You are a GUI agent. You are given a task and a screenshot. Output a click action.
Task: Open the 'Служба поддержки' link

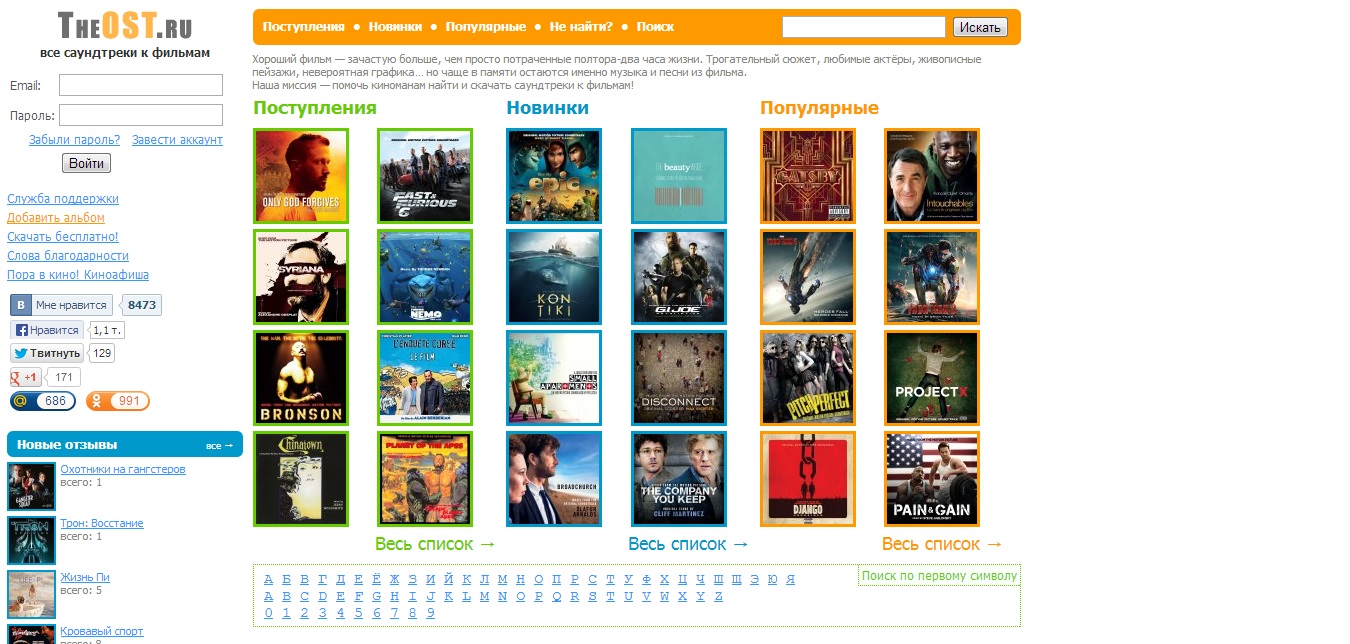coord(63,199)
